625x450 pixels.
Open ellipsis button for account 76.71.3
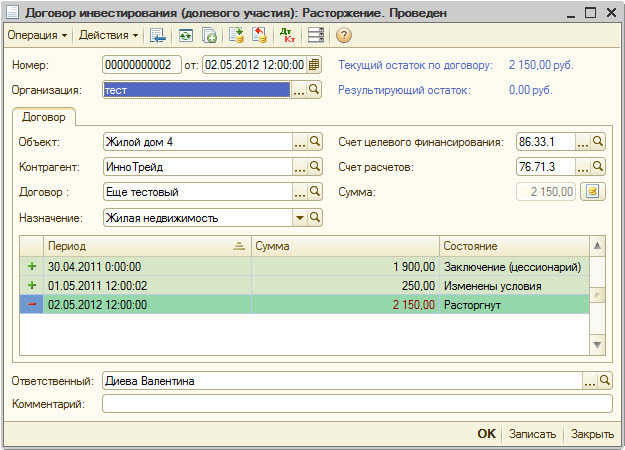coord(583,167)
